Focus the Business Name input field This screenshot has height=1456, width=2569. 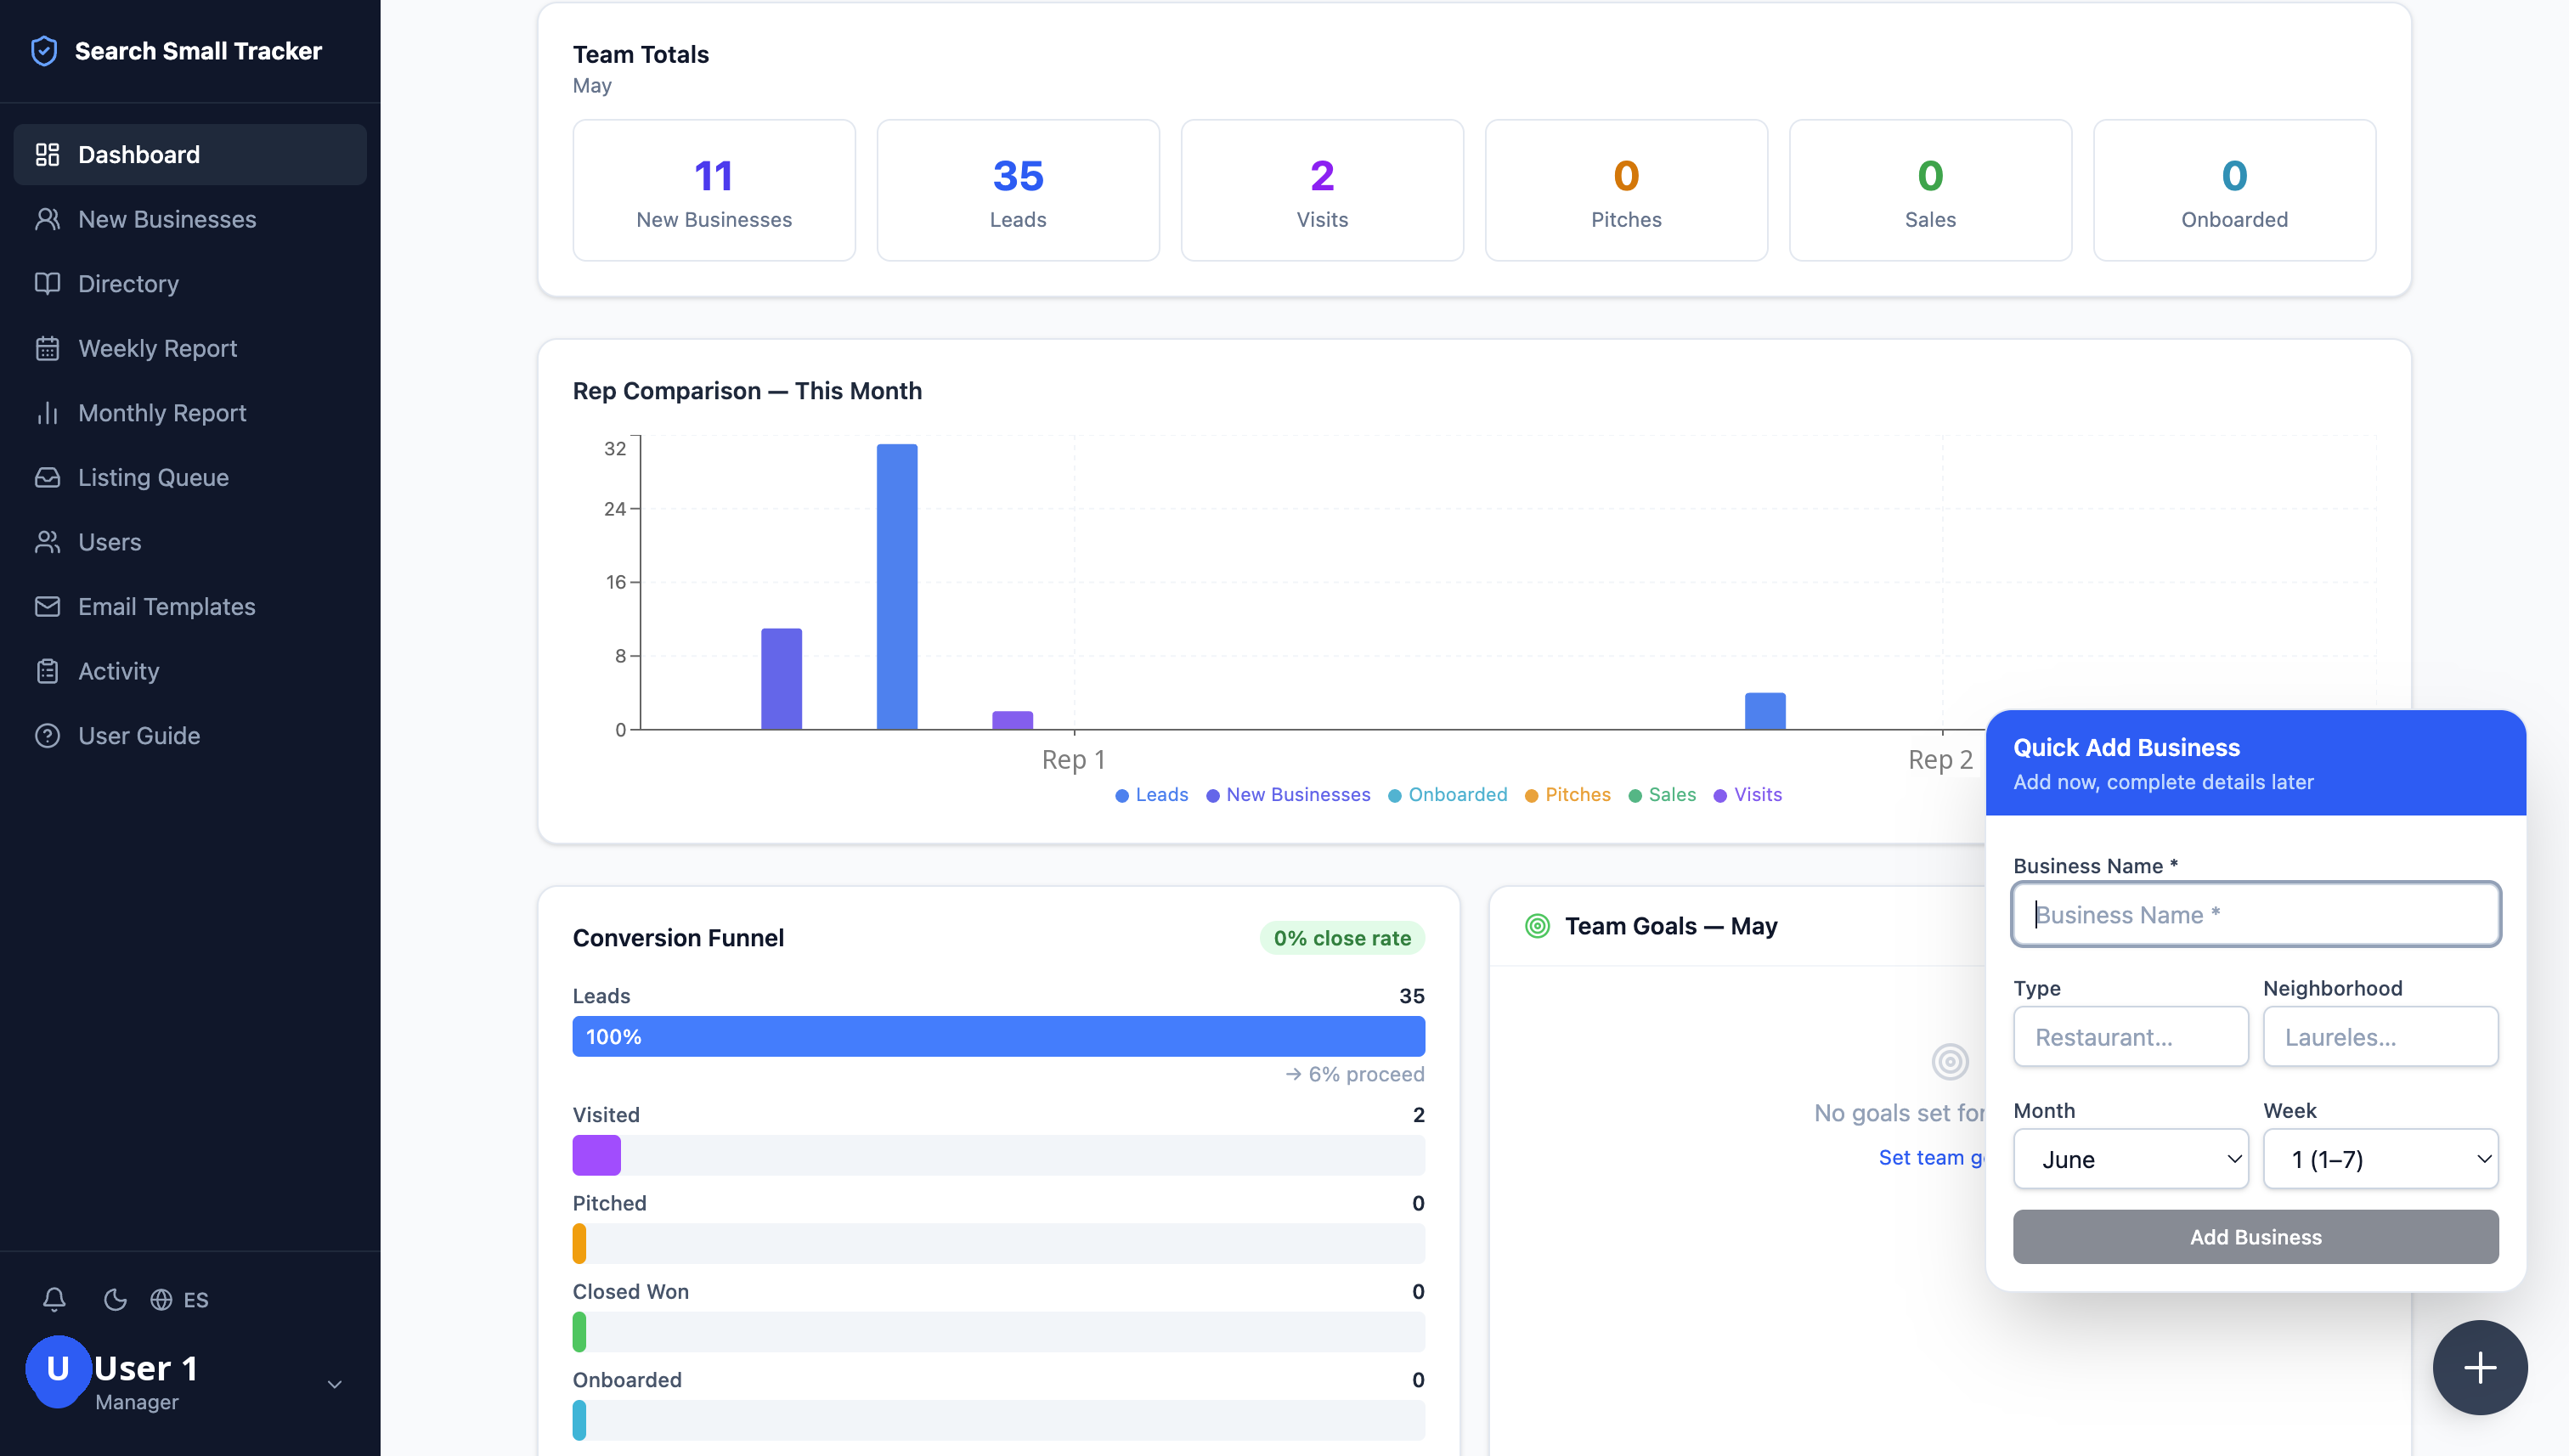click(2255, 914)
